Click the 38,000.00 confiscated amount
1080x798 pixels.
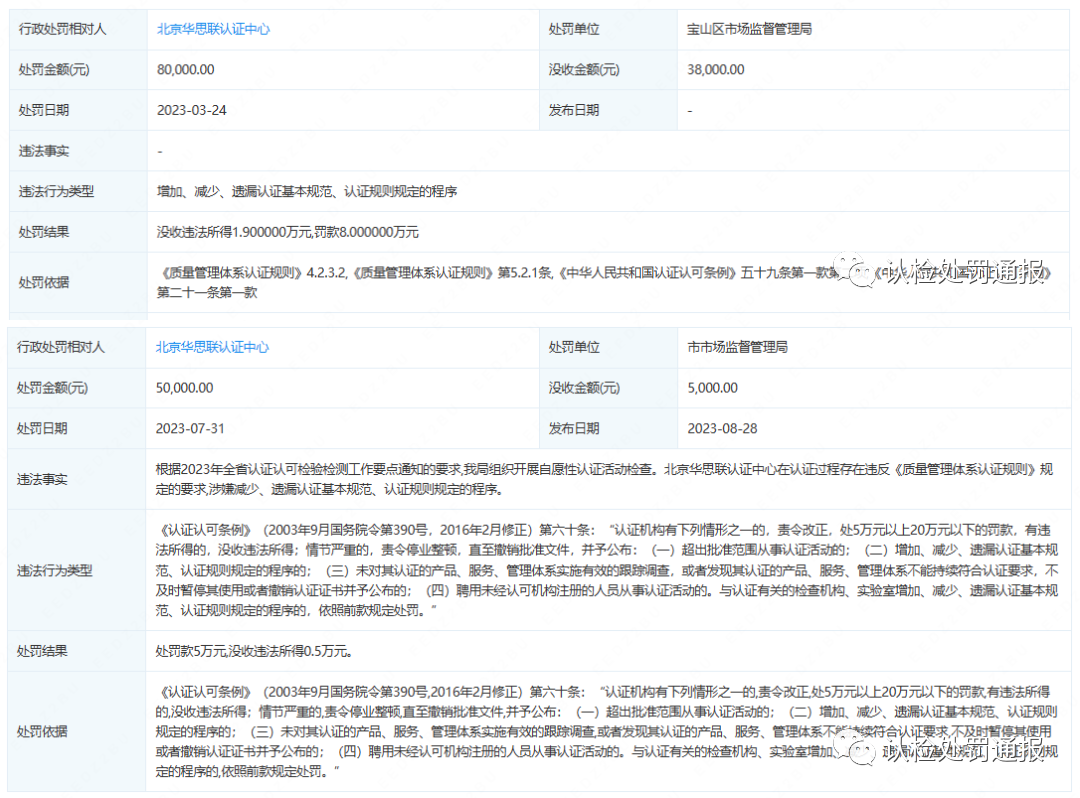click(x=715, y=69)
